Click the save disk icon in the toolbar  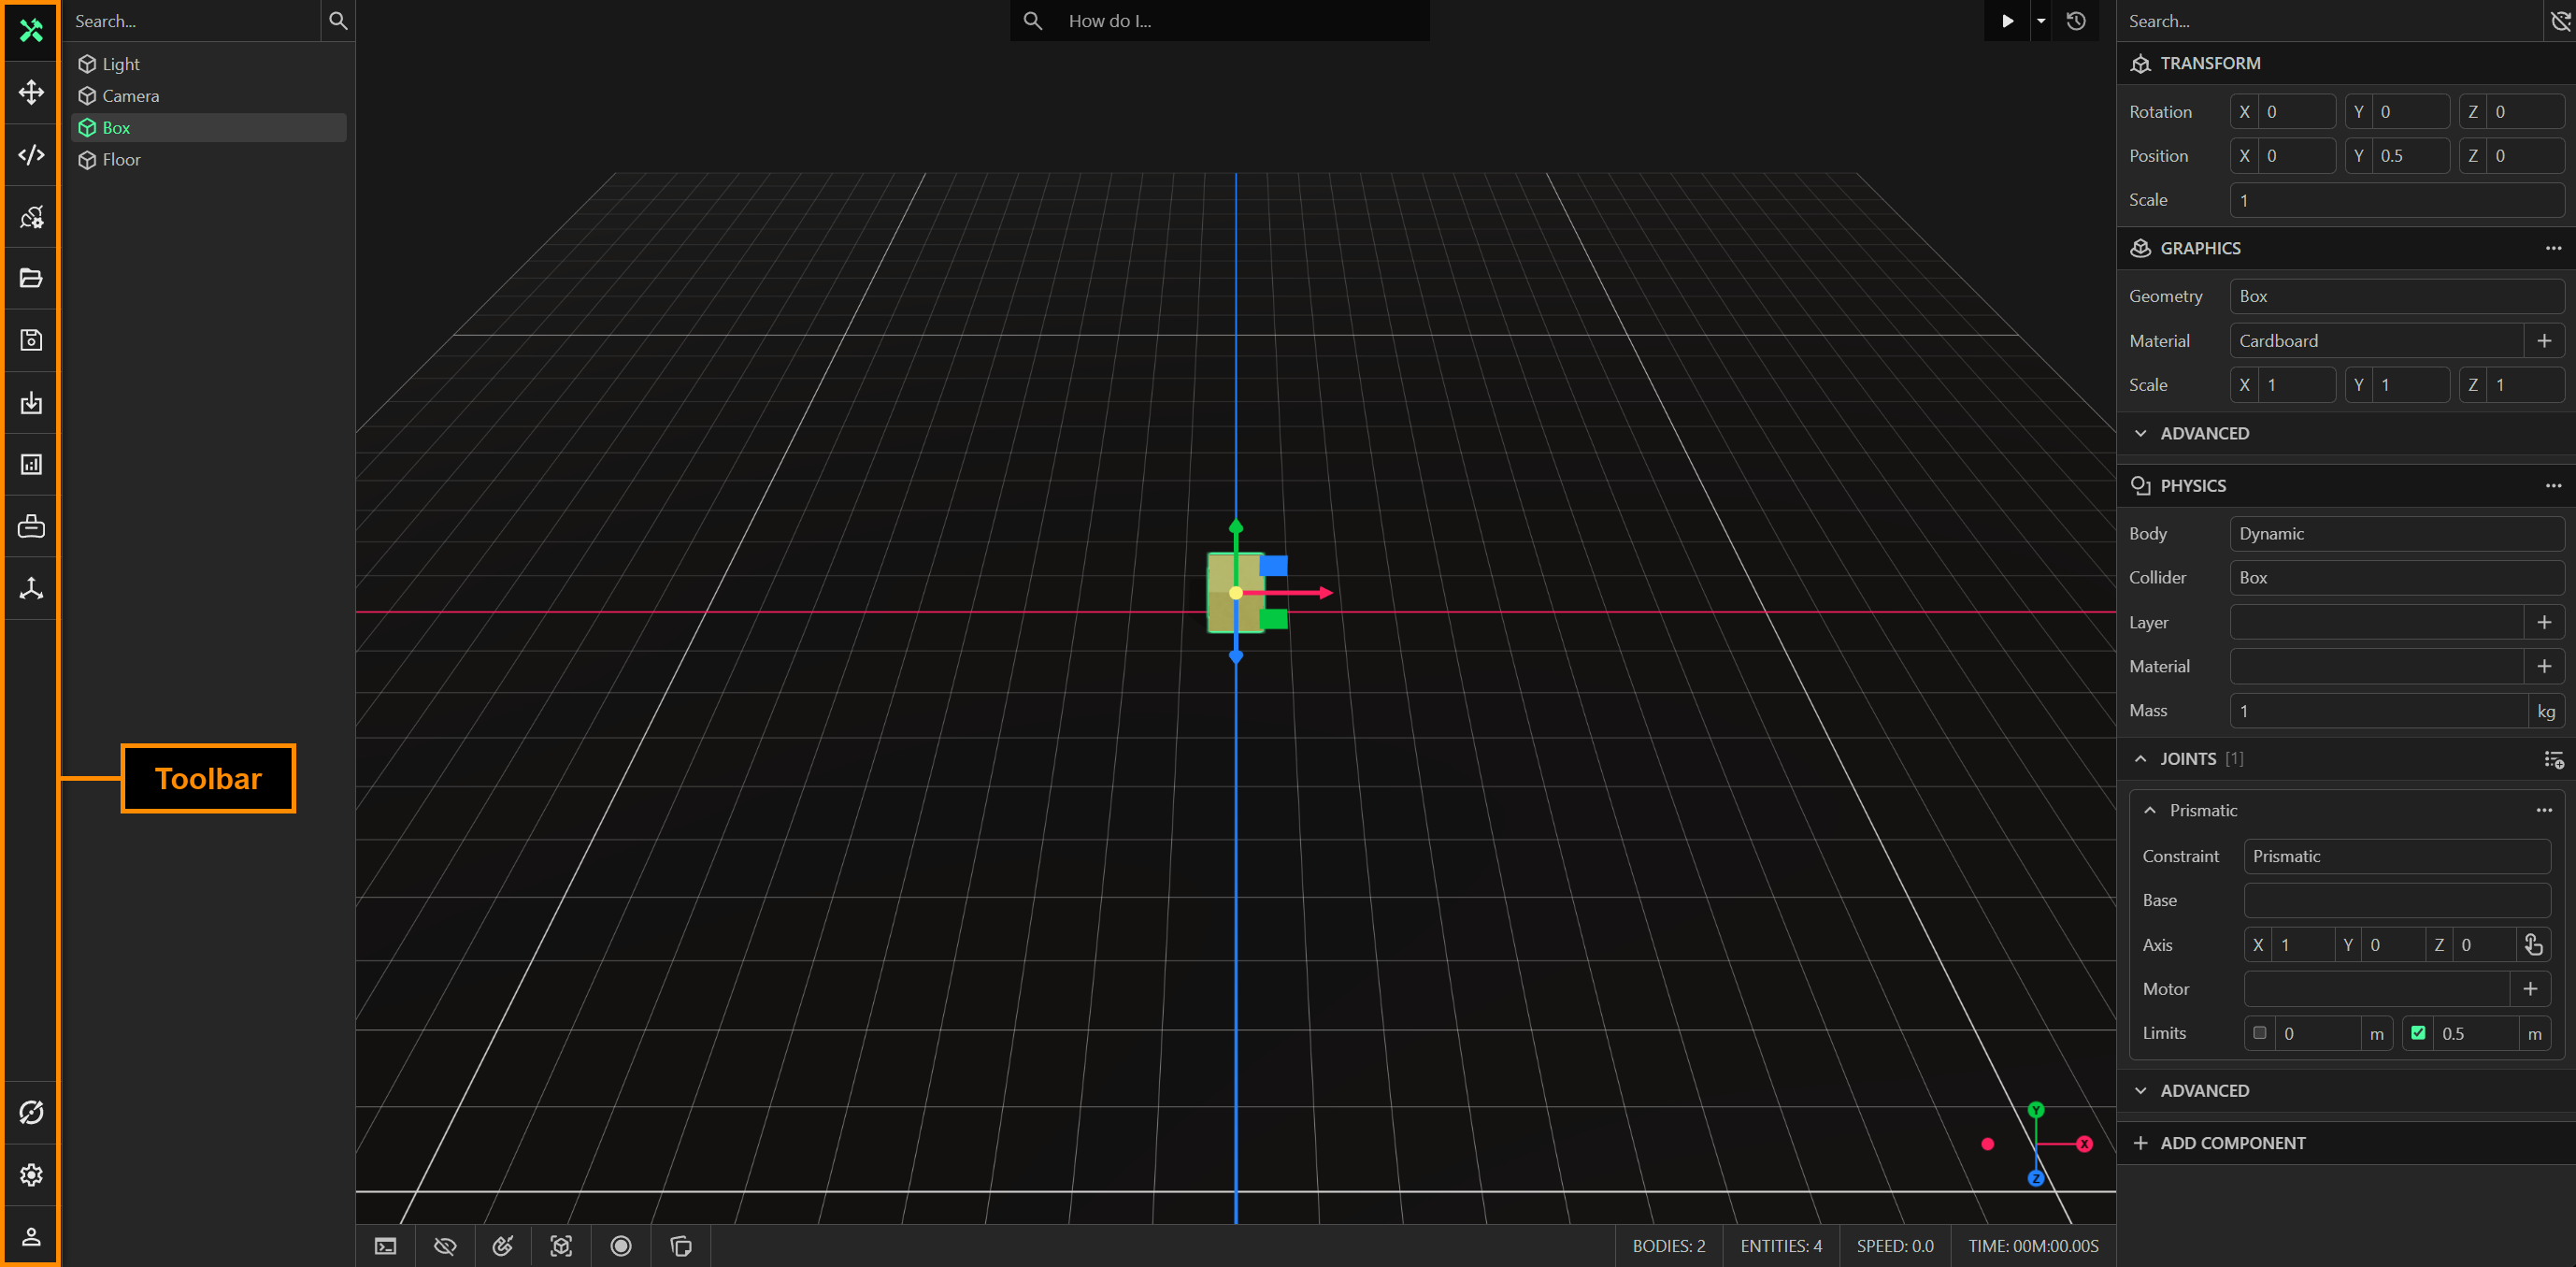click(x=31, y=340)
